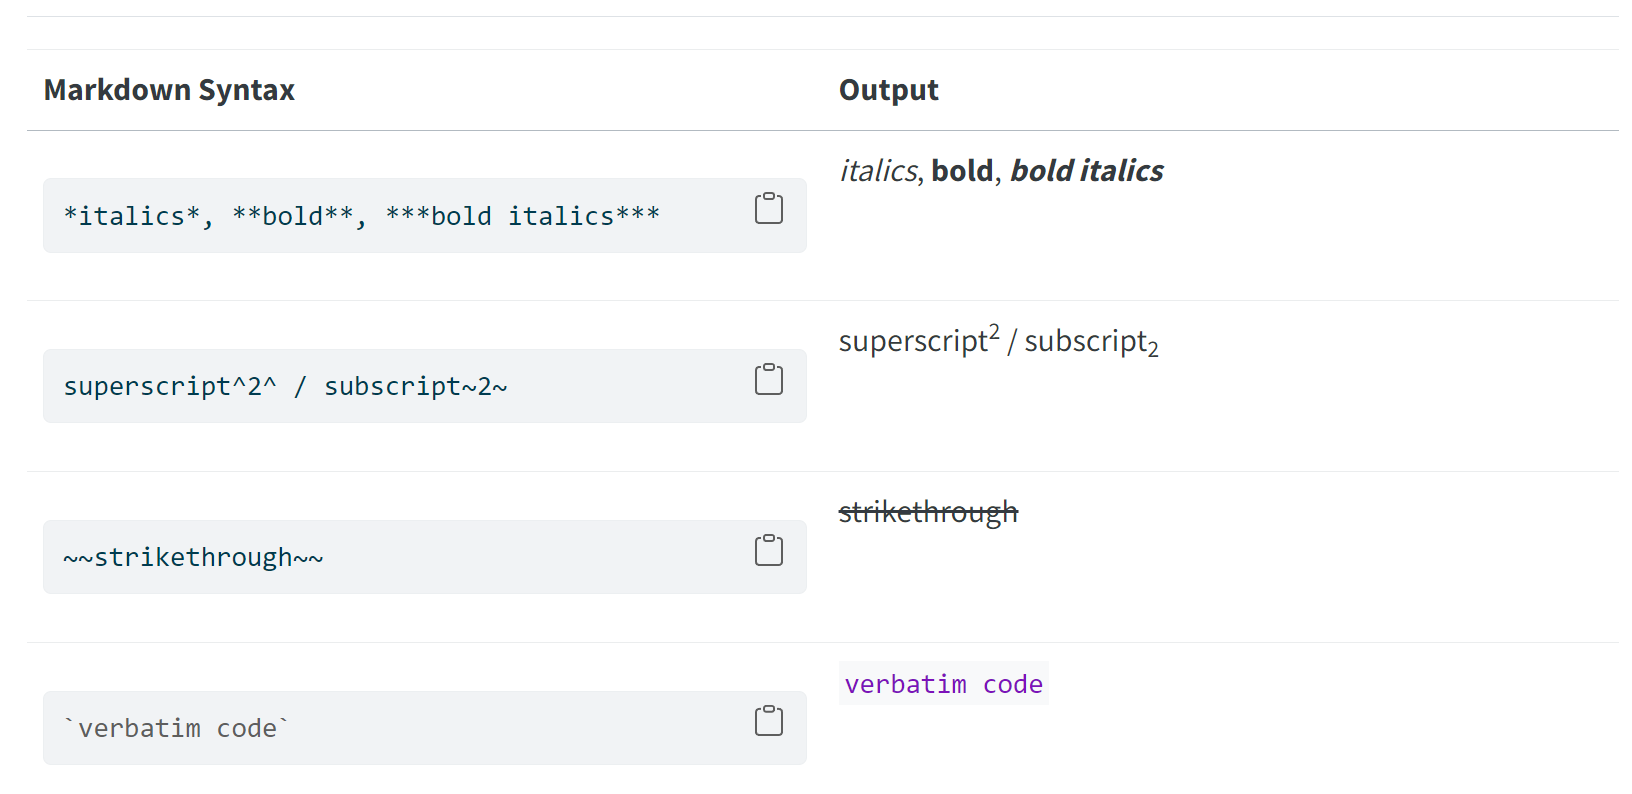1632x794 pixels.
Task: Click ***bold italics*** in the code block
Action: pos(523,216)
